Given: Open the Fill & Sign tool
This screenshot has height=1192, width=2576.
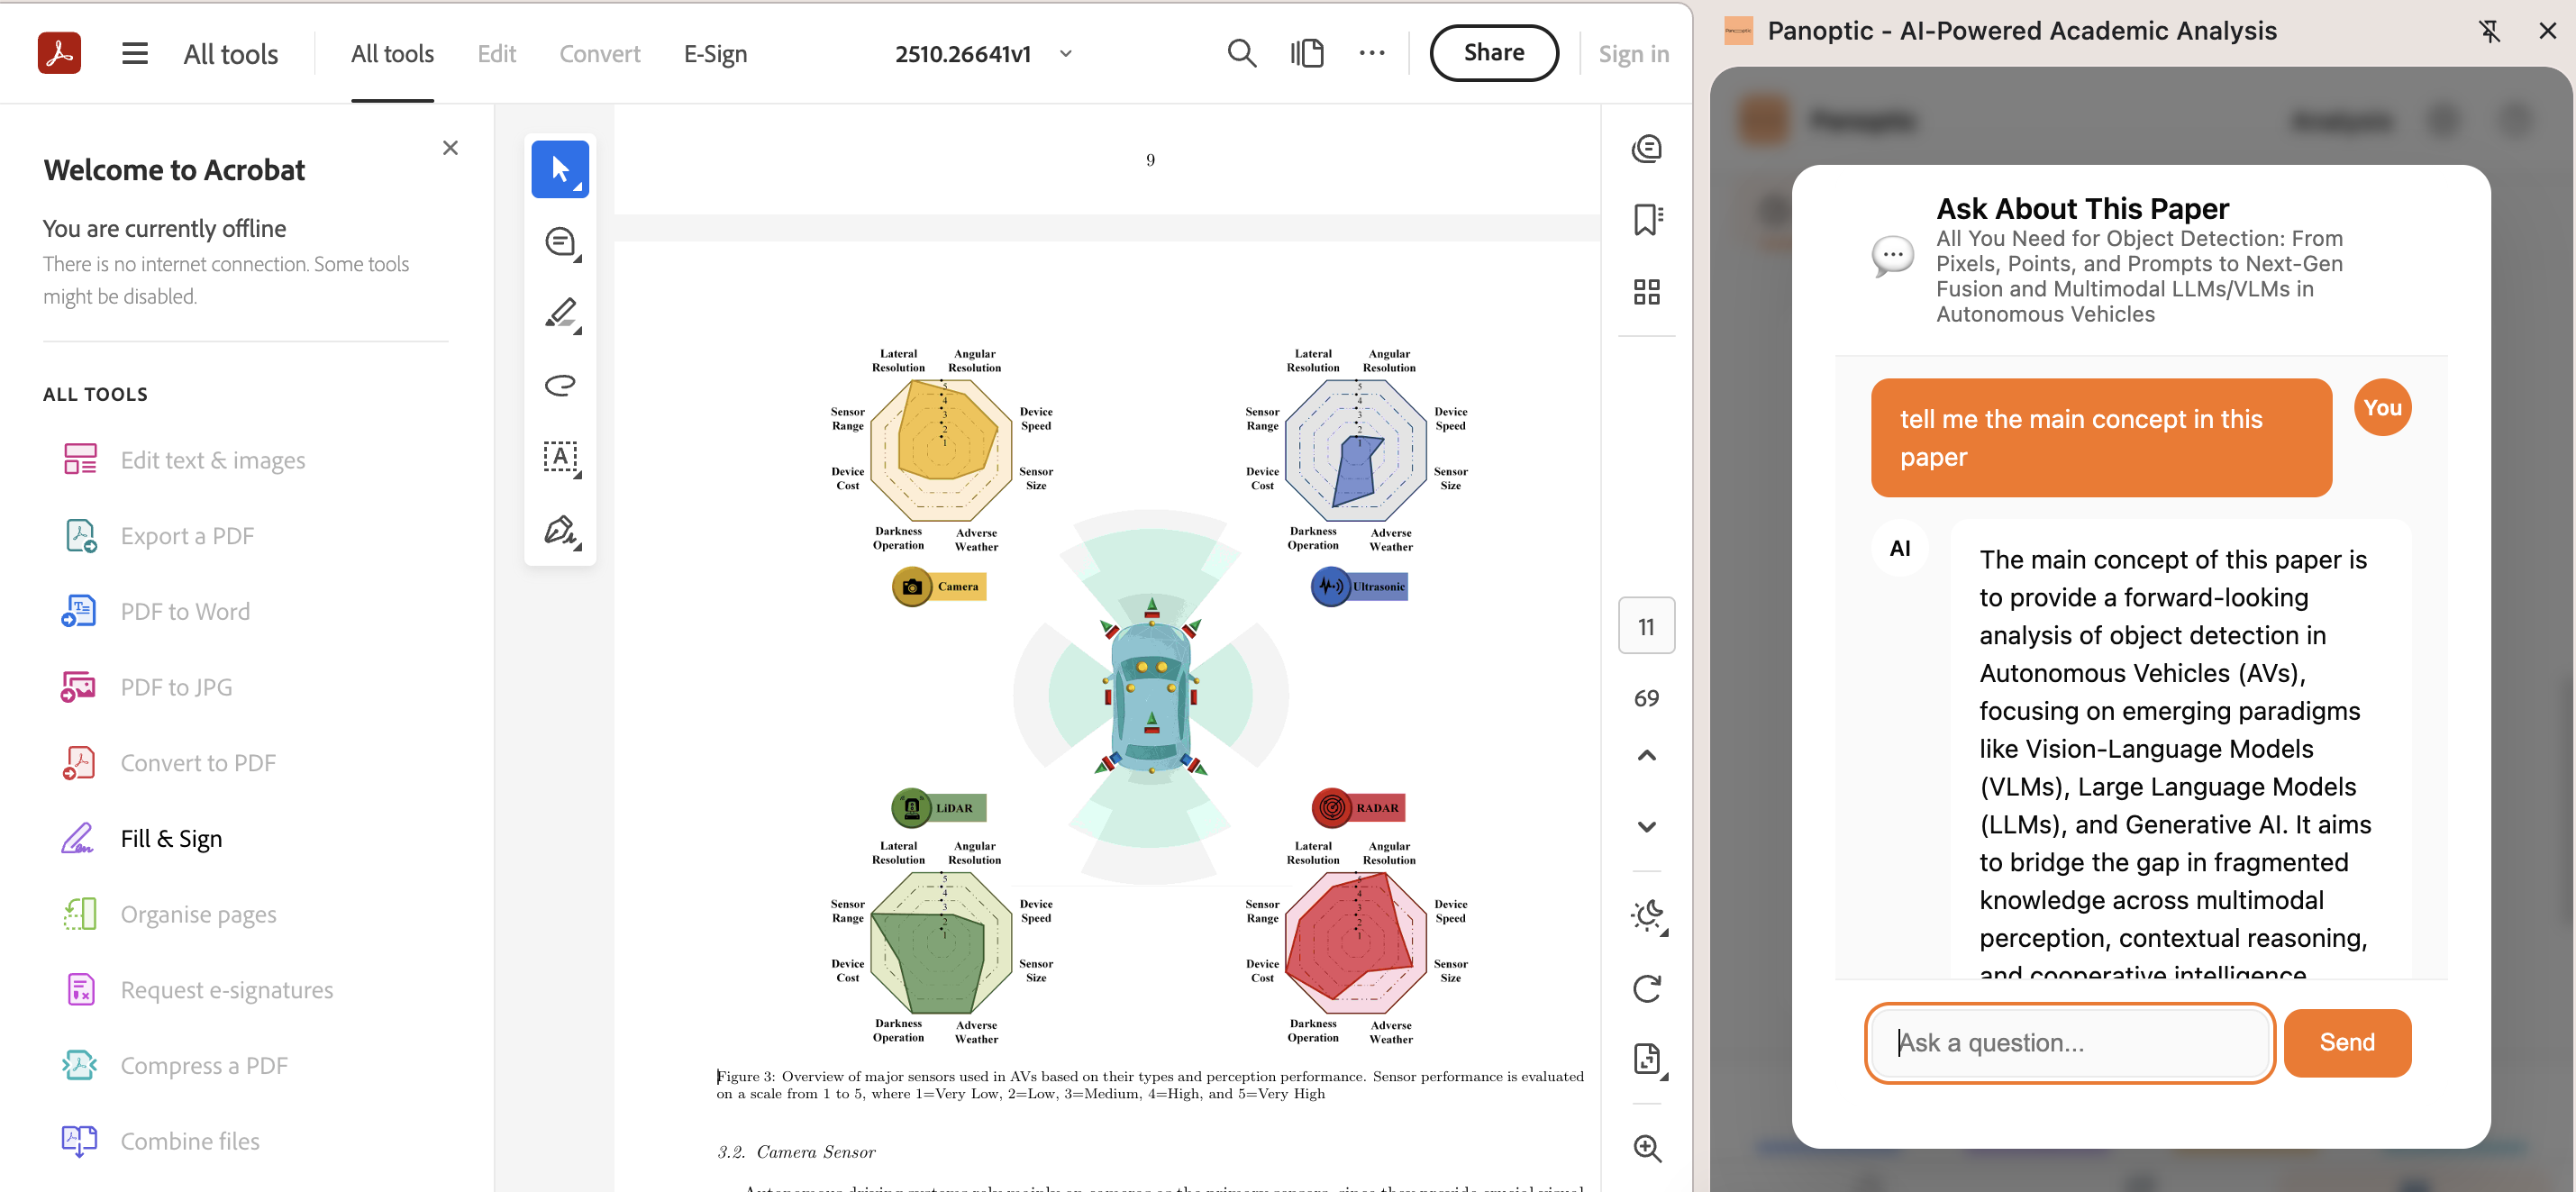Looking at the screenshot, I should click(x=171, y=838).
